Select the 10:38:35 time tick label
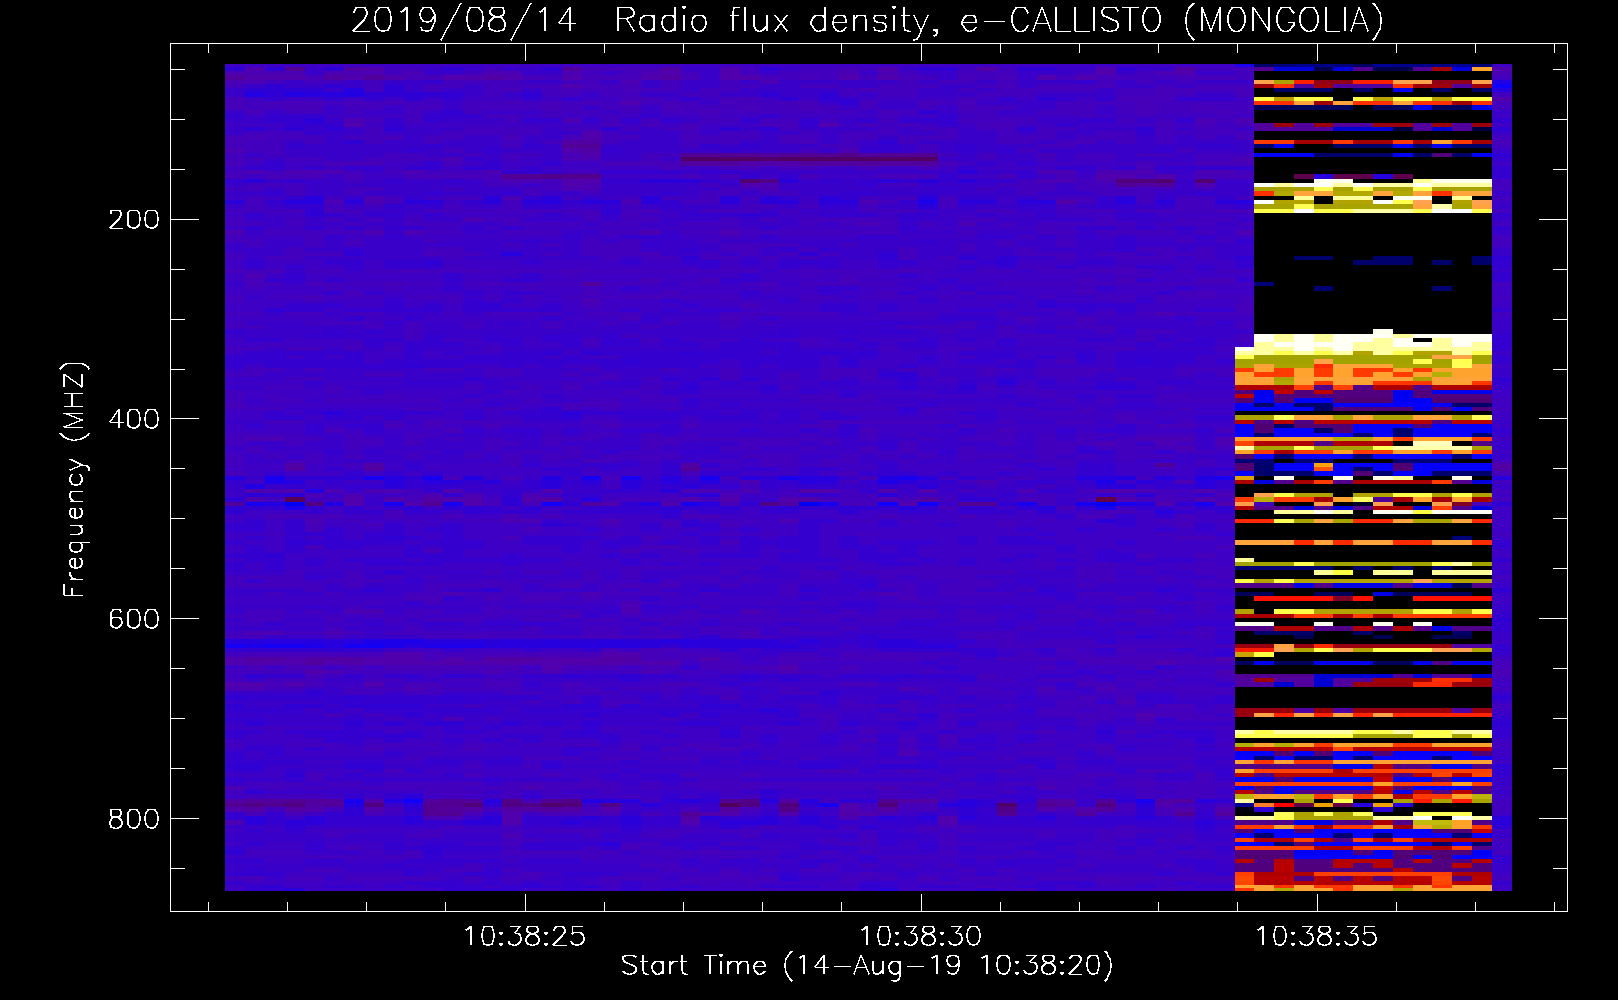The image size is (1618, 1000). pyautogui.click(x=1316, y=937)
